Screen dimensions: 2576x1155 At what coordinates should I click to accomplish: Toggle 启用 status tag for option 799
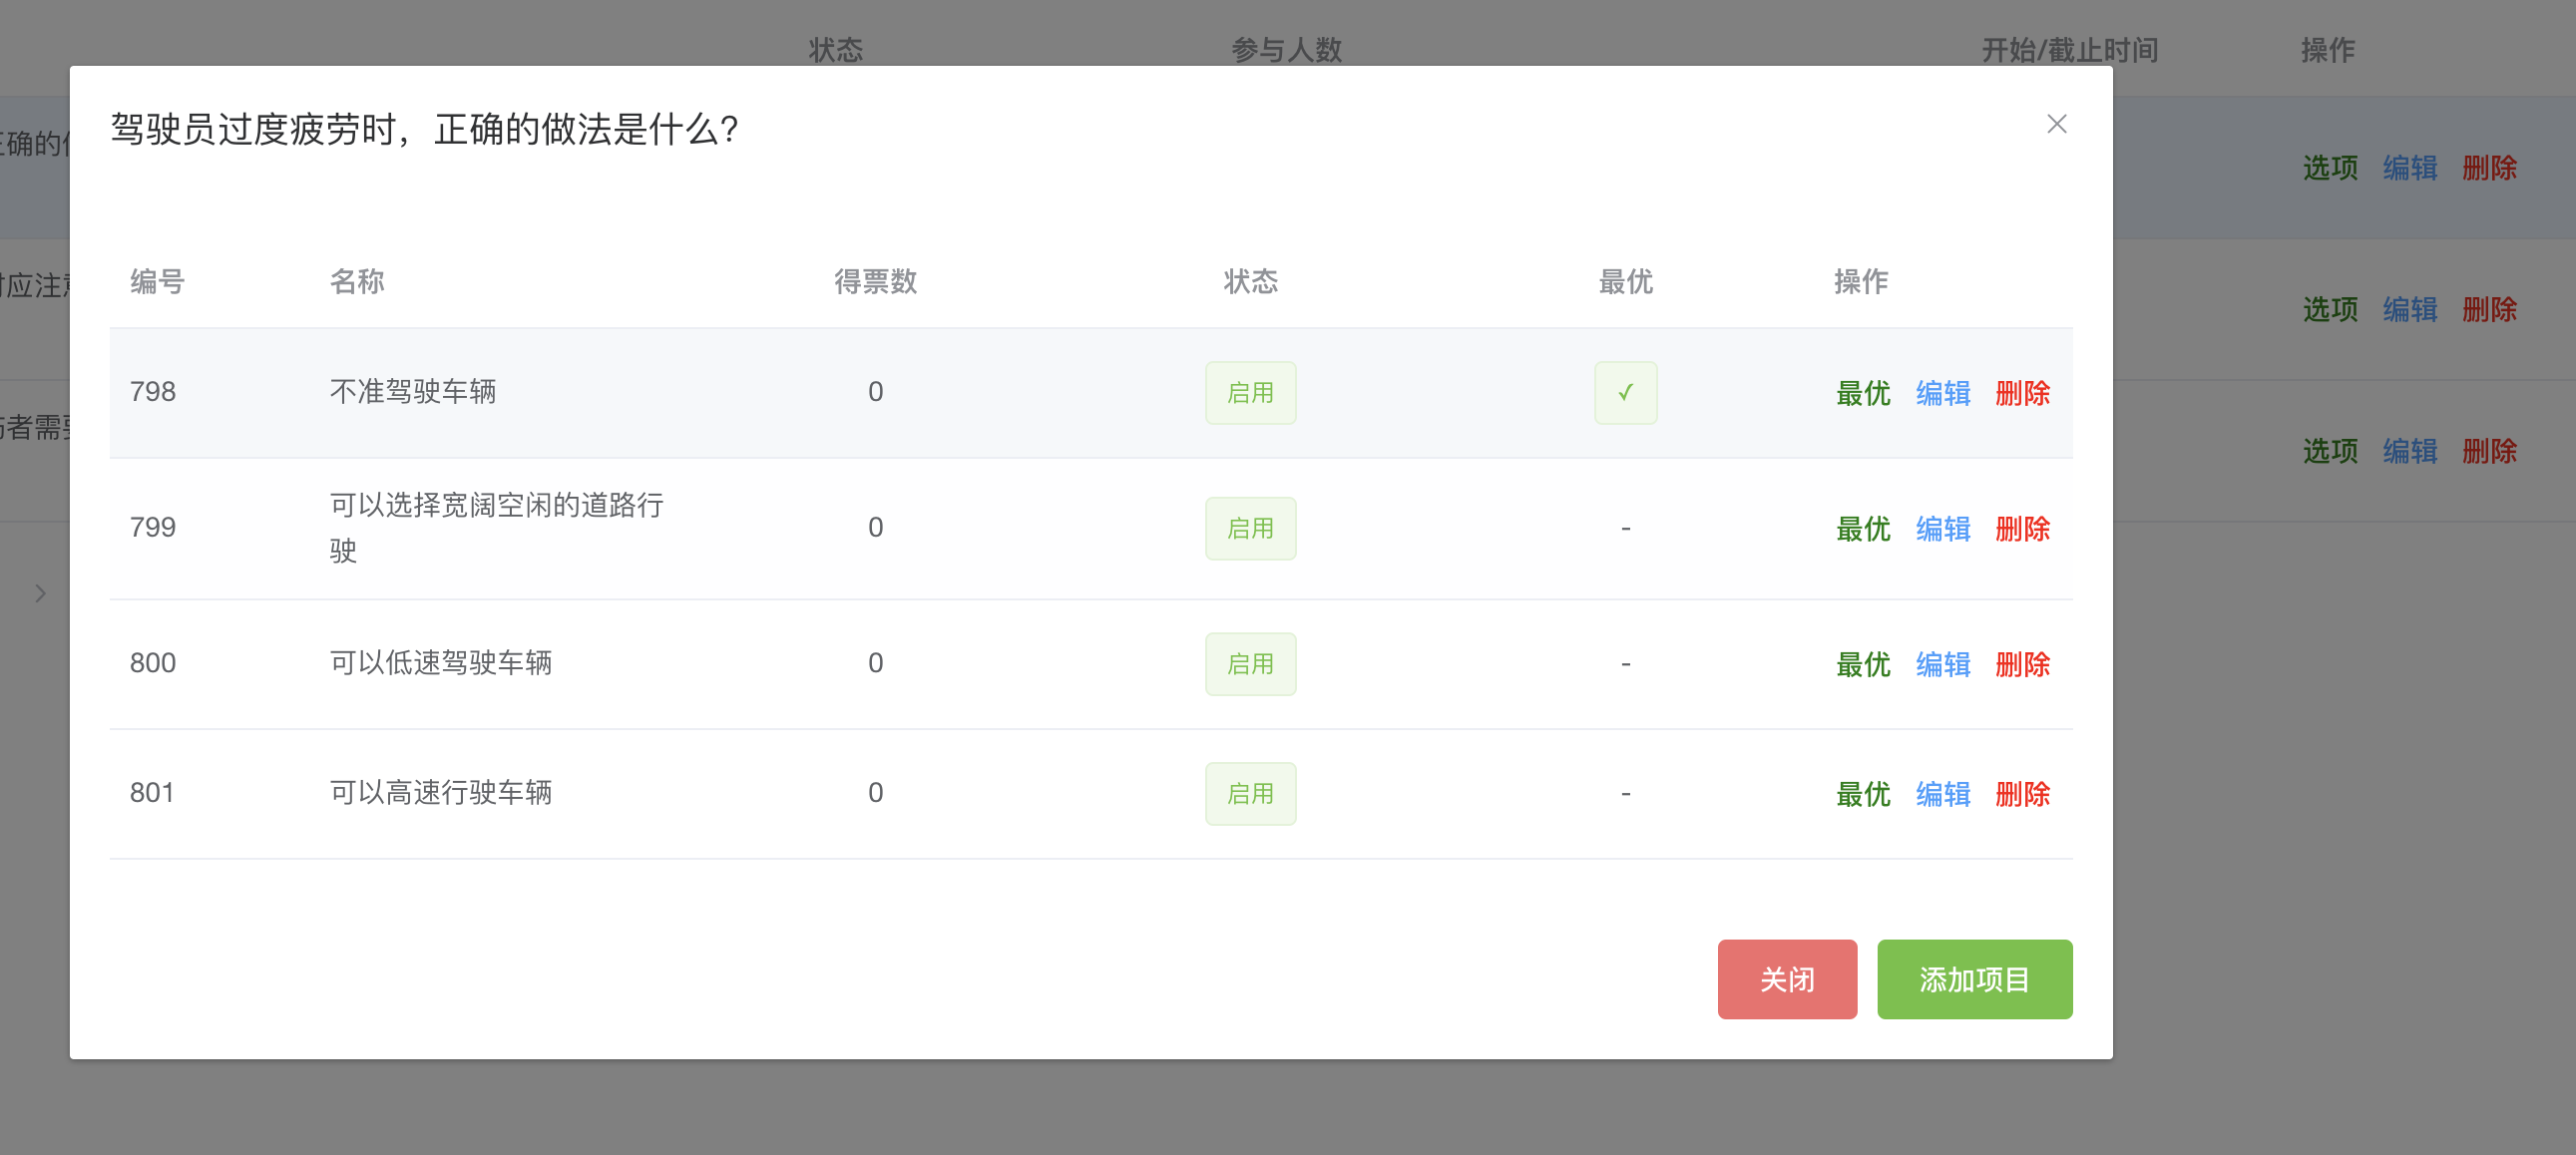(x=1250, y=528)
